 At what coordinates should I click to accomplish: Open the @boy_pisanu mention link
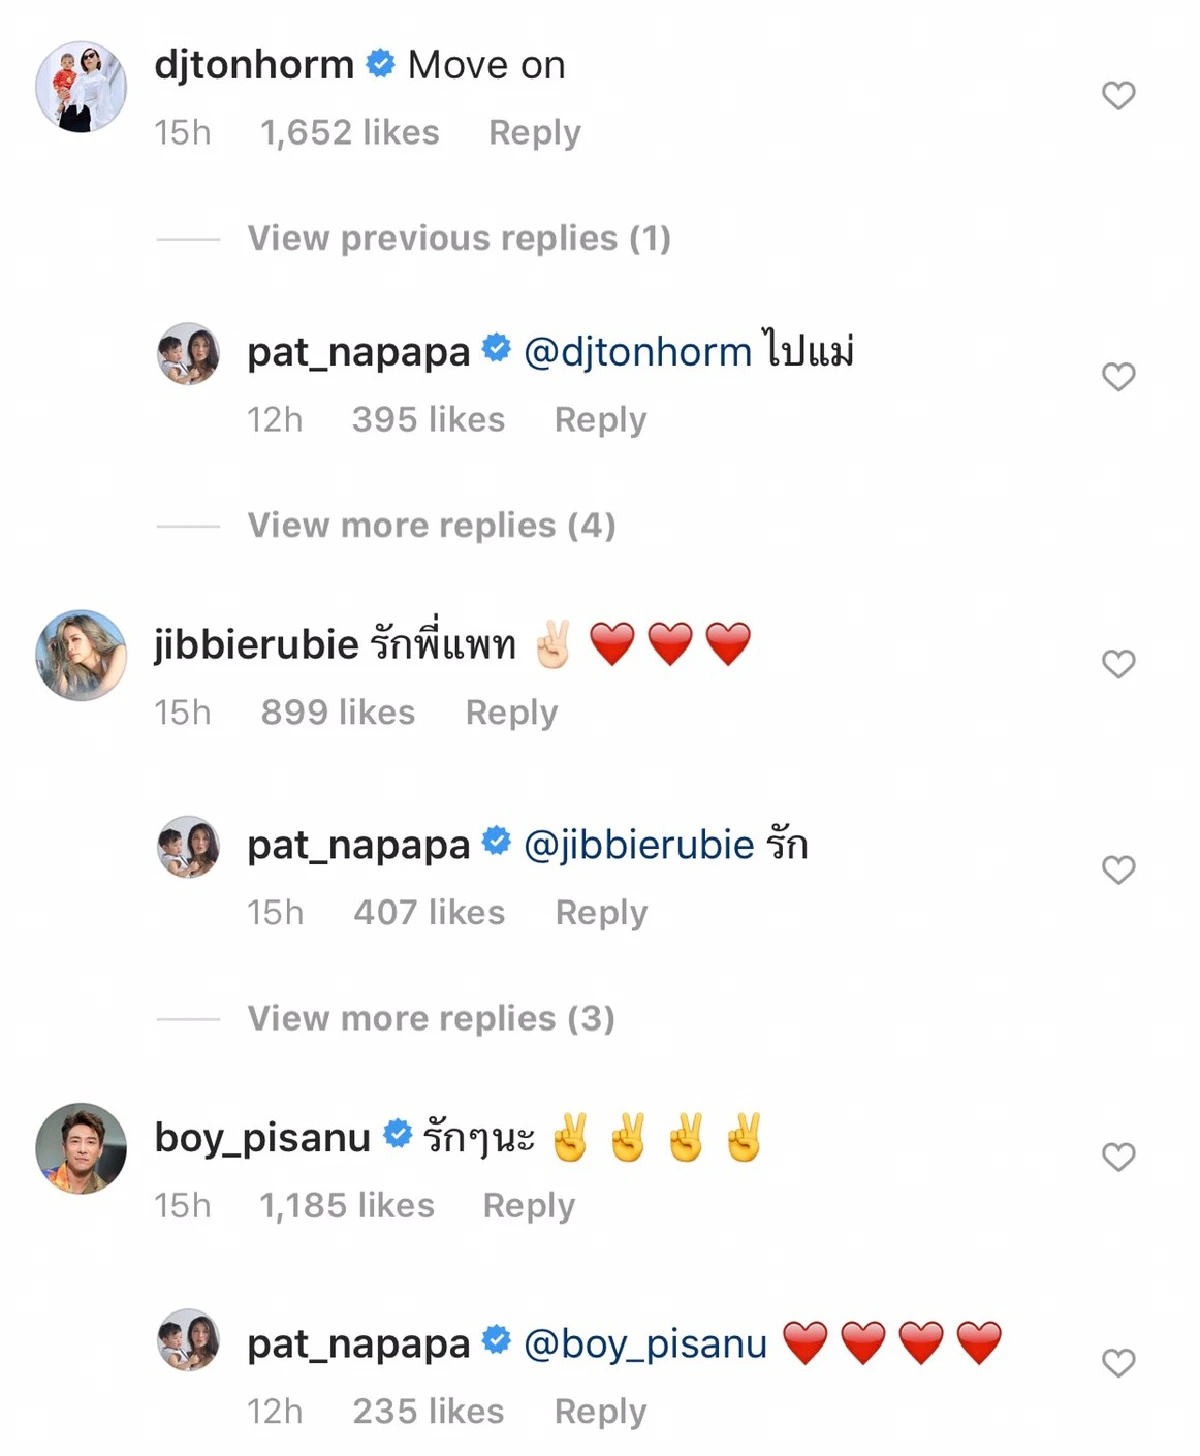pos(645,1344)
